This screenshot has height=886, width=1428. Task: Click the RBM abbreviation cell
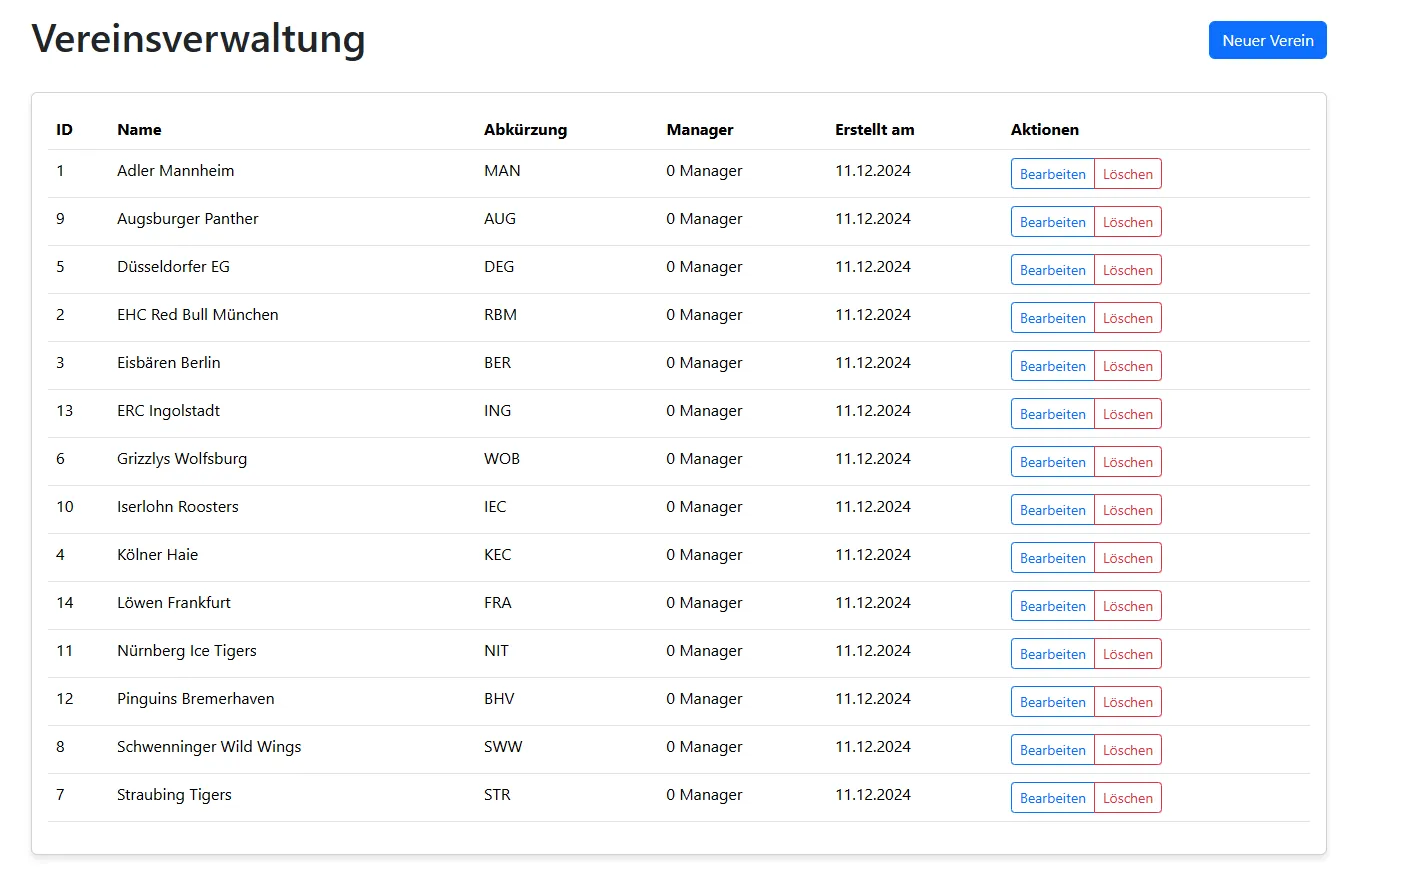[500, 314]
